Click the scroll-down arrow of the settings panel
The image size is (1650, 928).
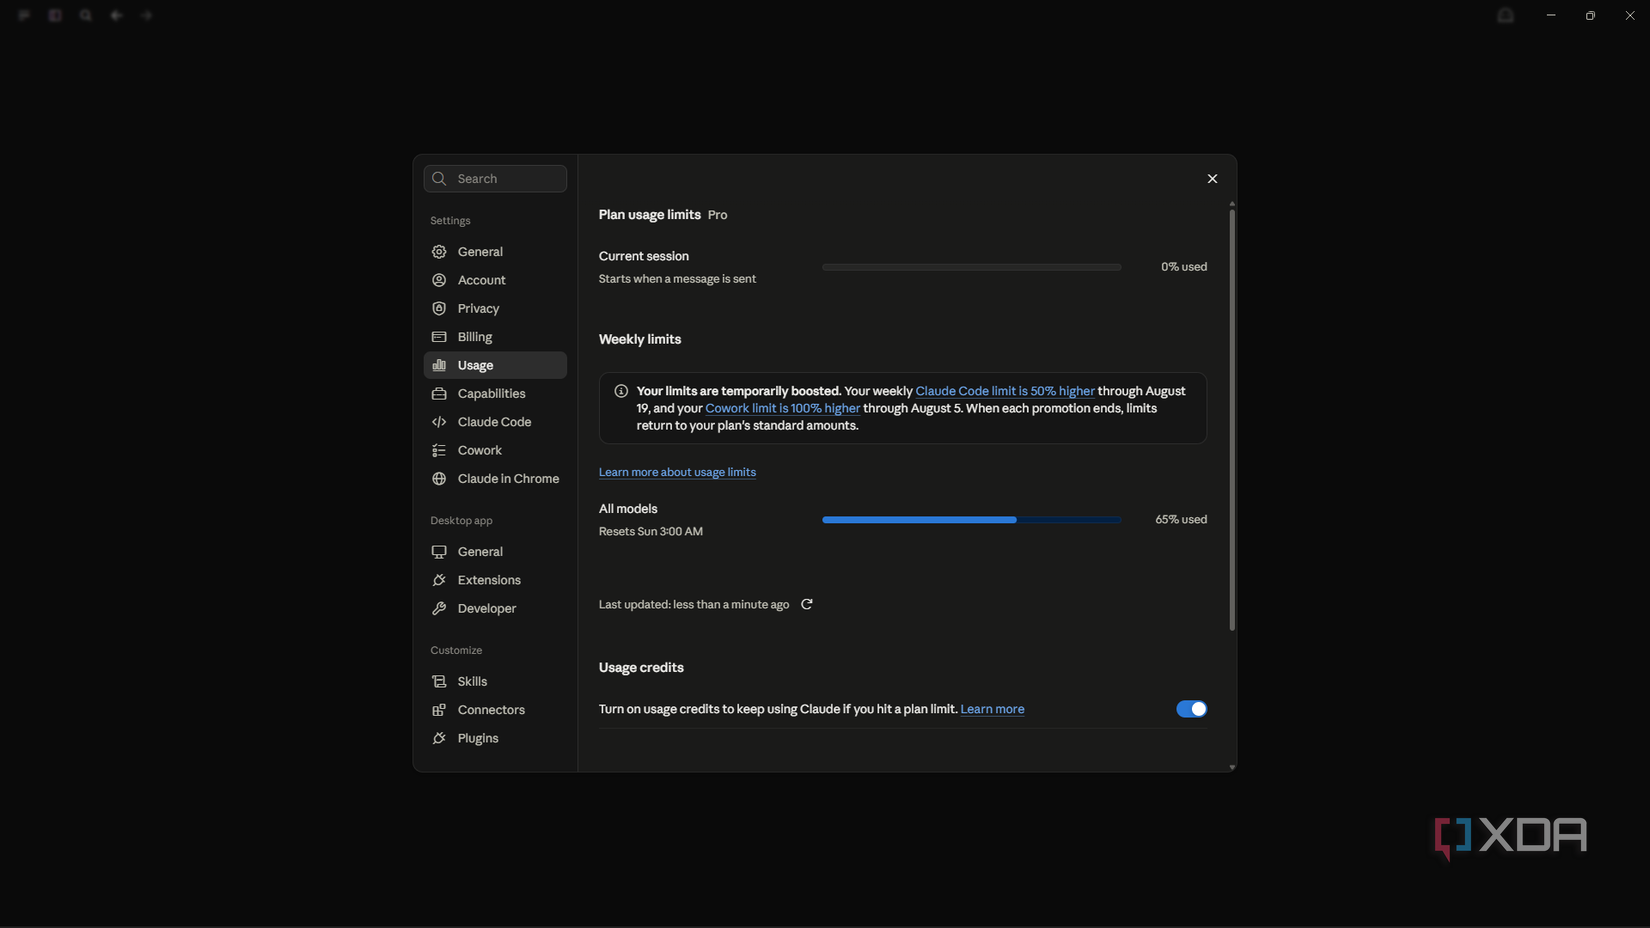(x=1232, y=767)
